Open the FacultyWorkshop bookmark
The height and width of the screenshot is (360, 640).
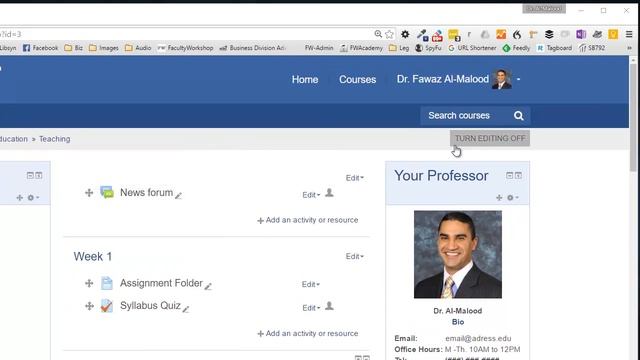tap(185, 48)
